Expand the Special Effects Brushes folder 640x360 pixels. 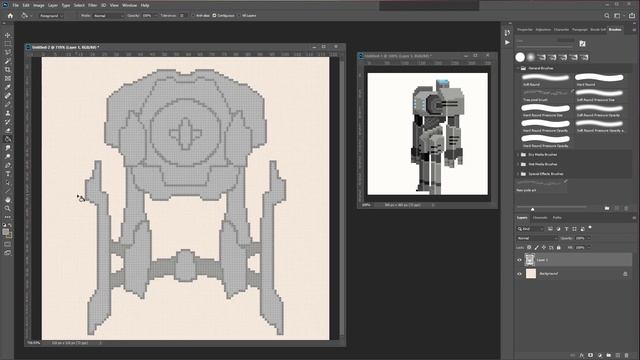tap(518, 174)
